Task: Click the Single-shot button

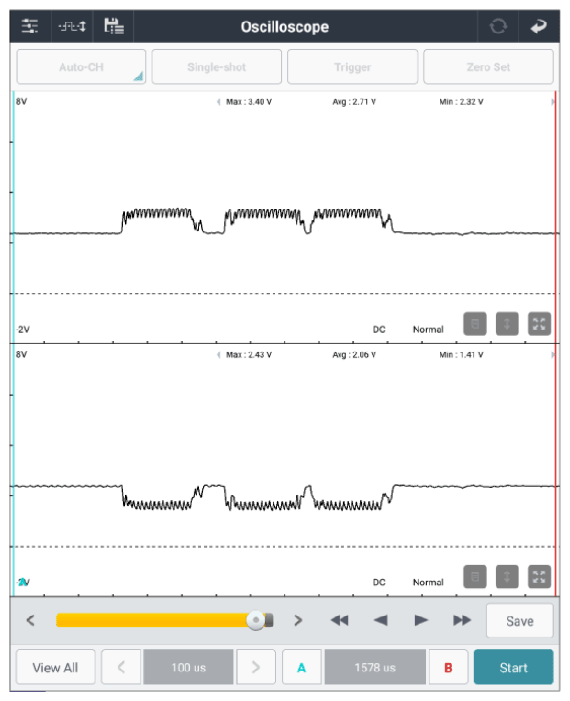Action: pyautogui.click(x=217, y=67)
